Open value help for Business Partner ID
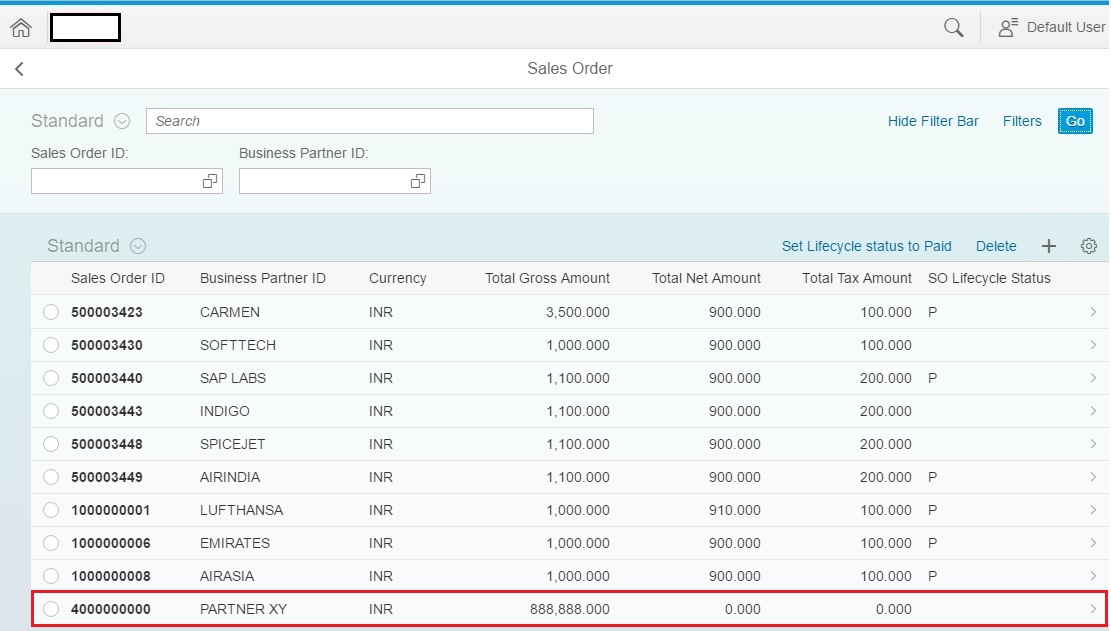The width and height of the screenshot is (1111, 631). point(417,181)
